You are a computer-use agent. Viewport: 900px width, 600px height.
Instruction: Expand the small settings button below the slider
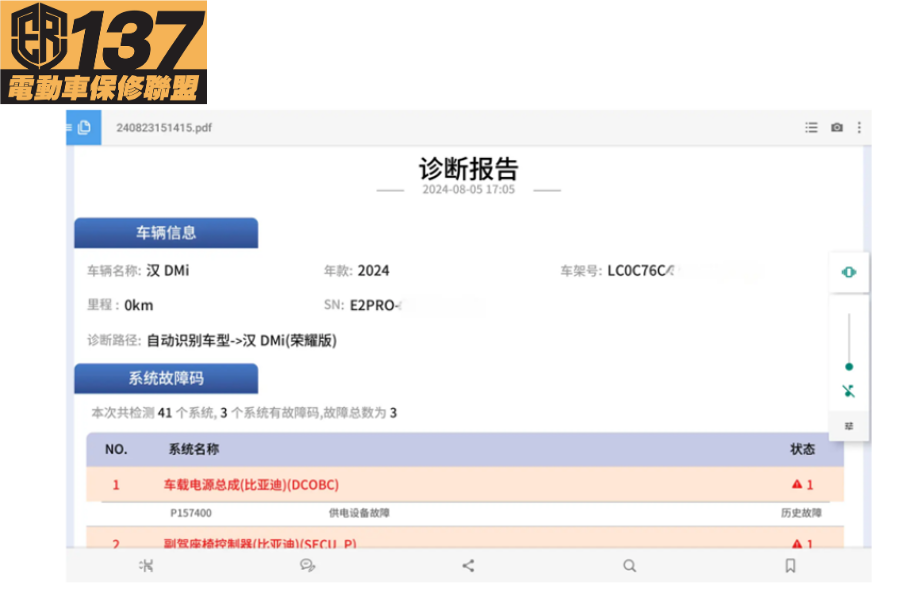pos(849,426)
